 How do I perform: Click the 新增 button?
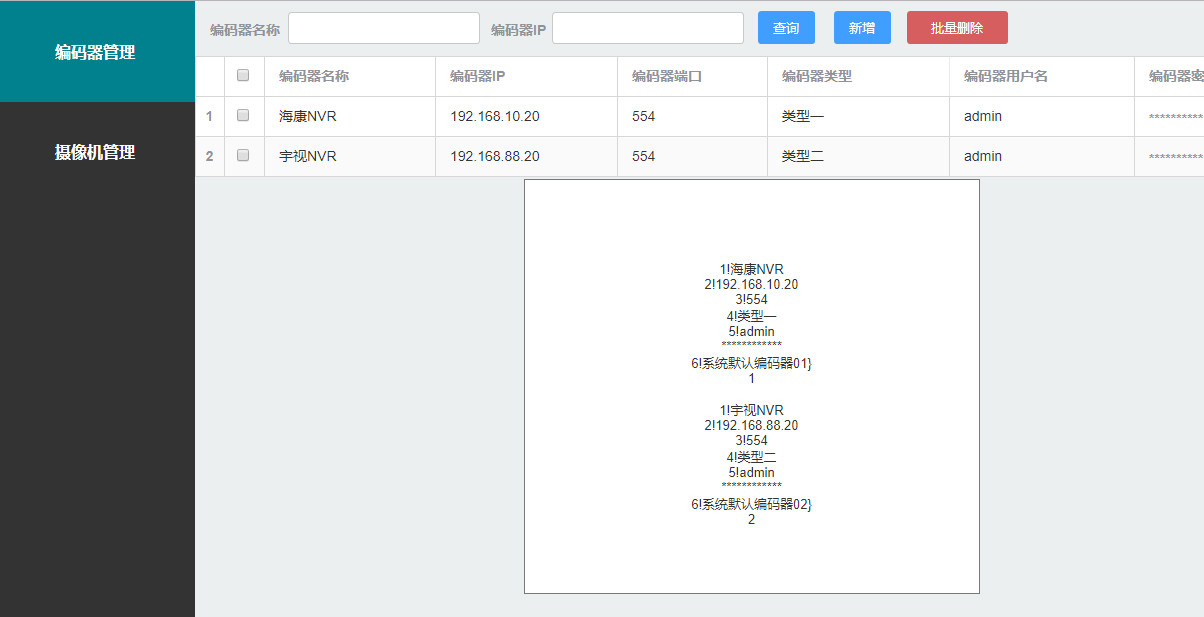pyautogui.click(x=862, y=28)
